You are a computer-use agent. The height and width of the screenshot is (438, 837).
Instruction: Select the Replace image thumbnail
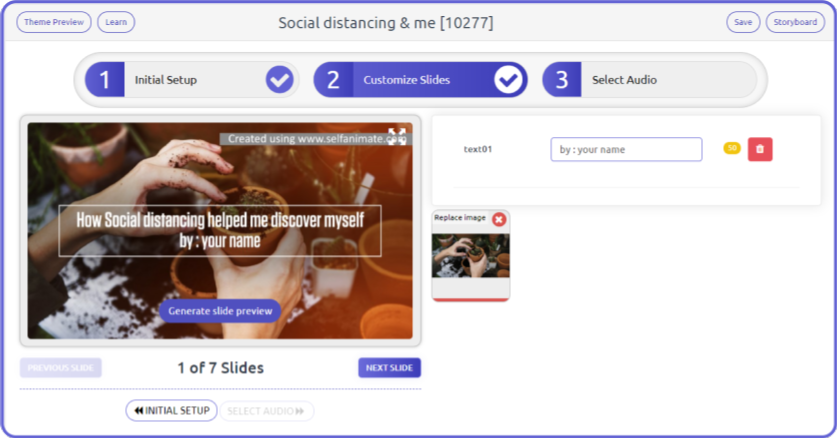tap(470, 256)
